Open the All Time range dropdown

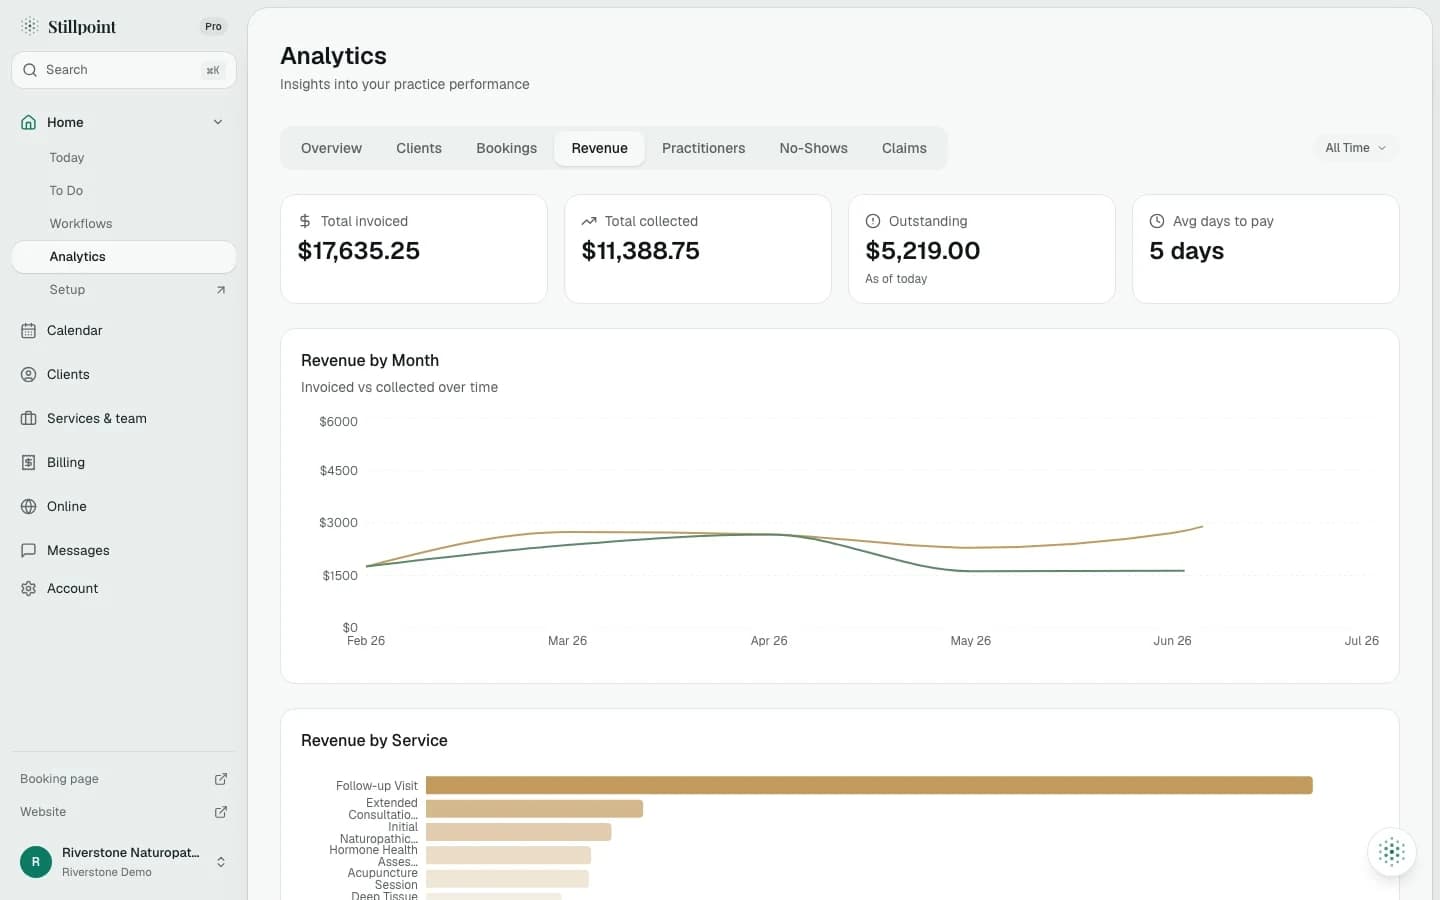(1355, 148)
